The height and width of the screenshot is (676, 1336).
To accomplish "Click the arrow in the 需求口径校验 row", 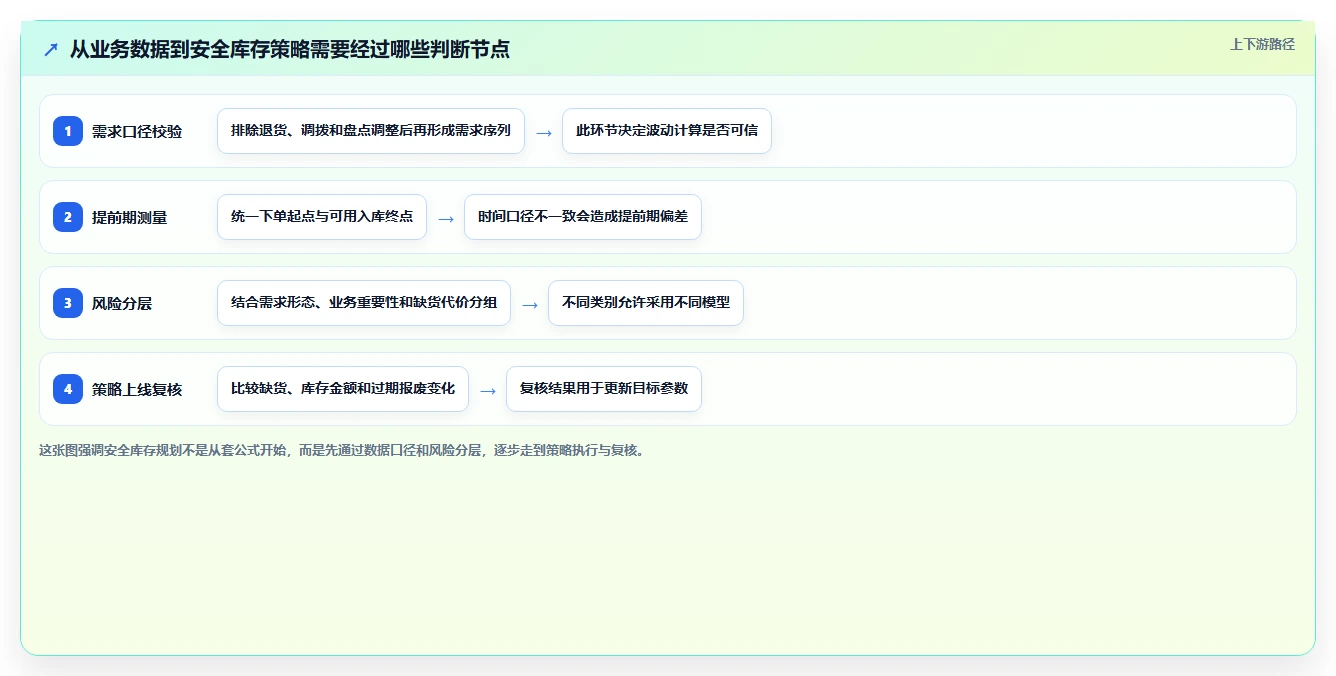I will pos(544,132).
